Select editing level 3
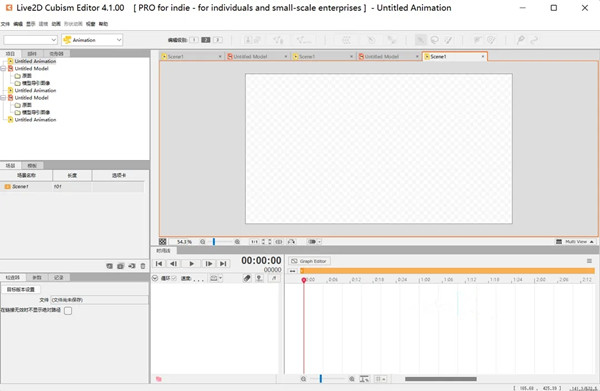The width and height of the screenshot is (600, 391). tap(218, 40)
